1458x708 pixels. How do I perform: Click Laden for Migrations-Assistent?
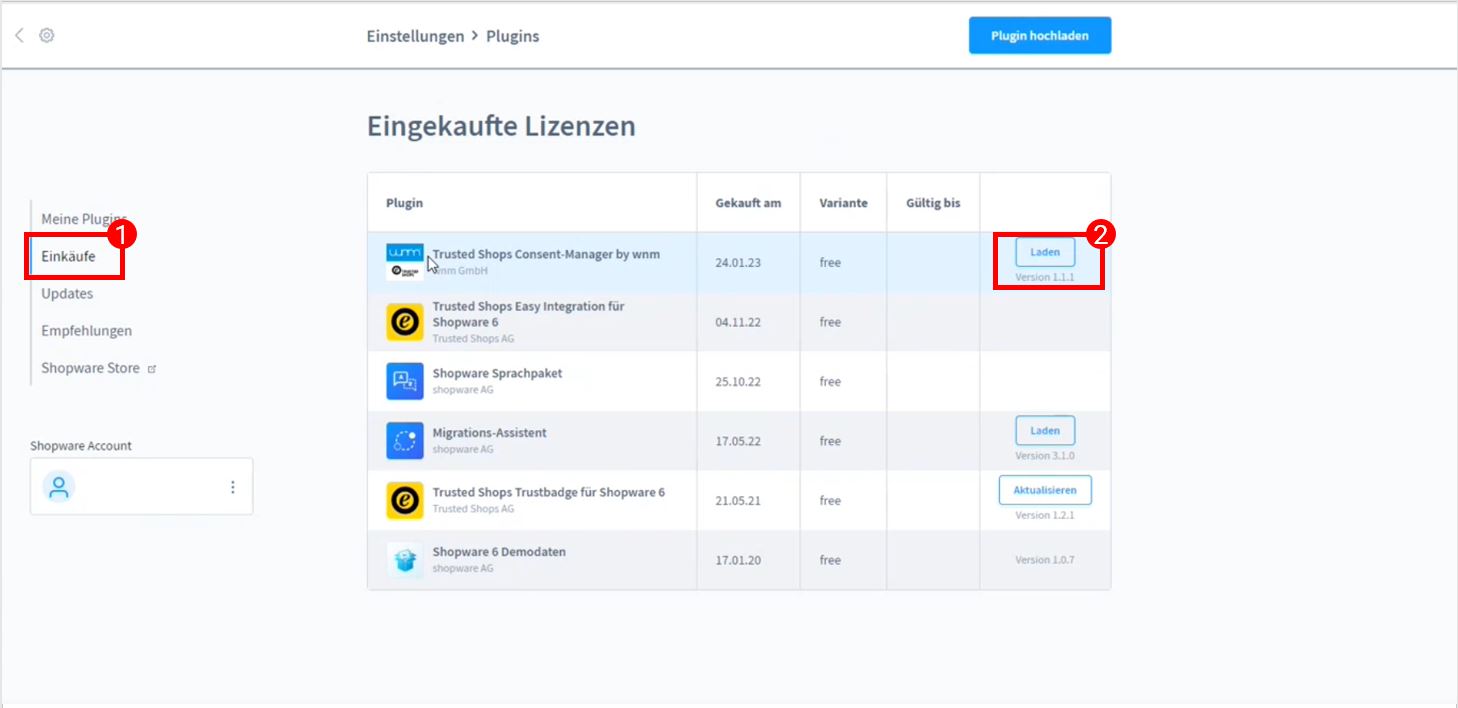tap(1045, 431)
